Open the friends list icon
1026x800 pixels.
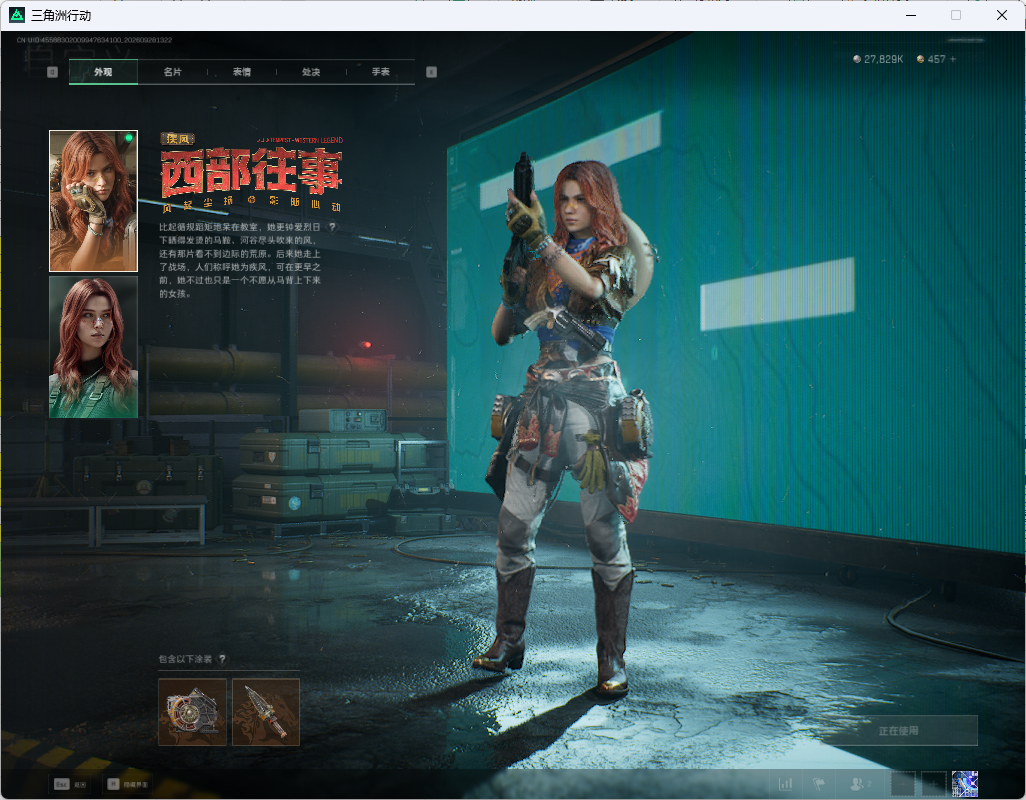click(859, 783)
